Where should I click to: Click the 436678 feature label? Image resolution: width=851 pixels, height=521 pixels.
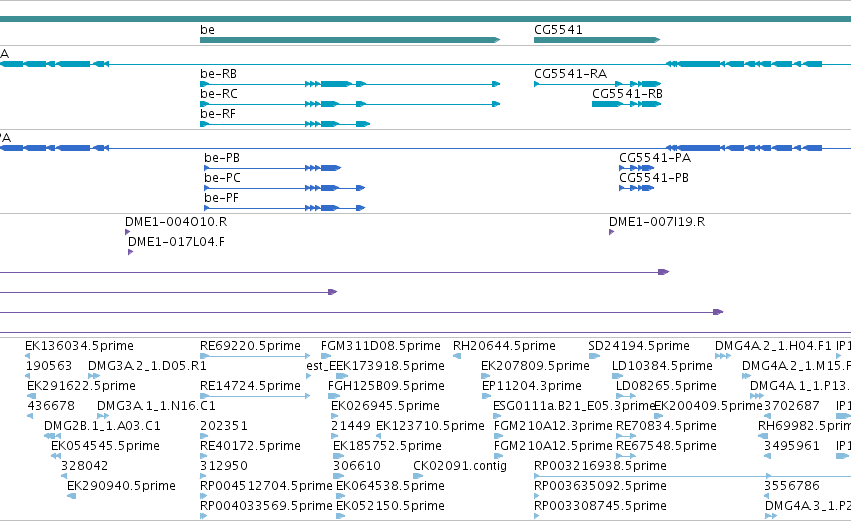pos(51,406)
